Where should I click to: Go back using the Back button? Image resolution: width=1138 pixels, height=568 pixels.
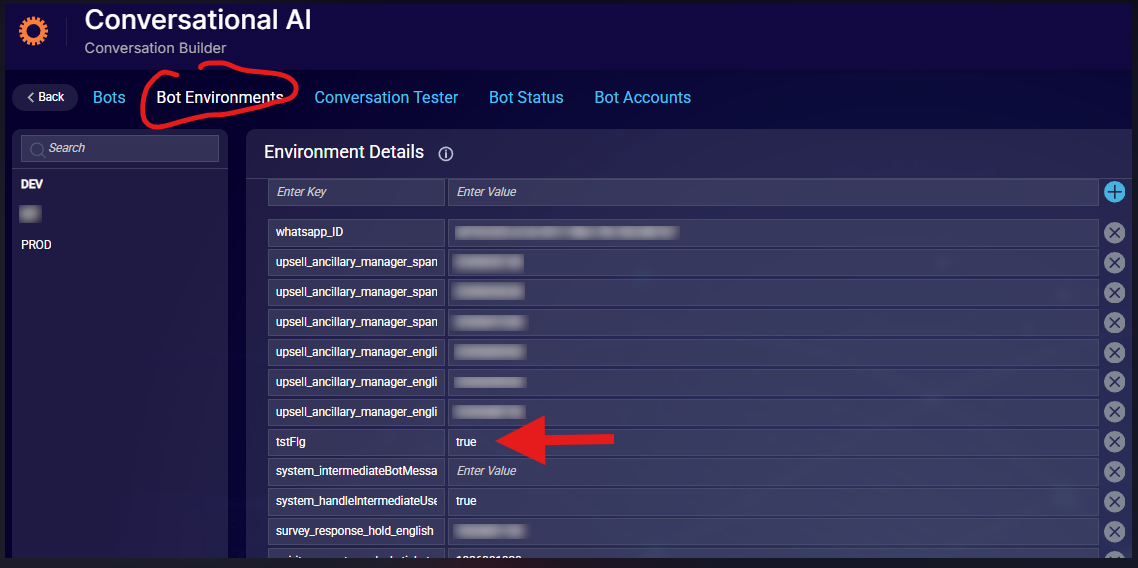coord(45,97)
